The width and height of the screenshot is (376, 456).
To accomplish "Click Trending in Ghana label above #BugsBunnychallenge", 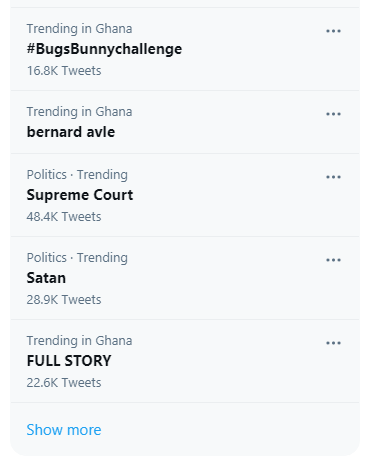I will tap(79, 29).
